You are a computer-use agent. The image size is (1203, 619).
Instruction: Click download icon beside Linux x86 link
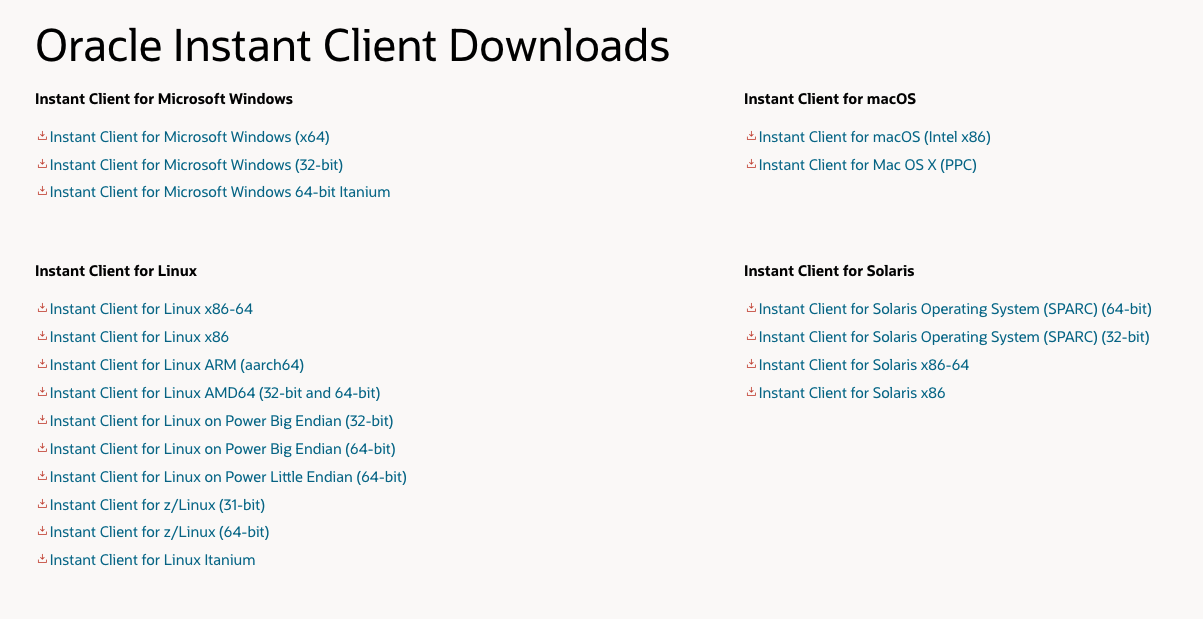pyautogui.click(x=42, y=336)
